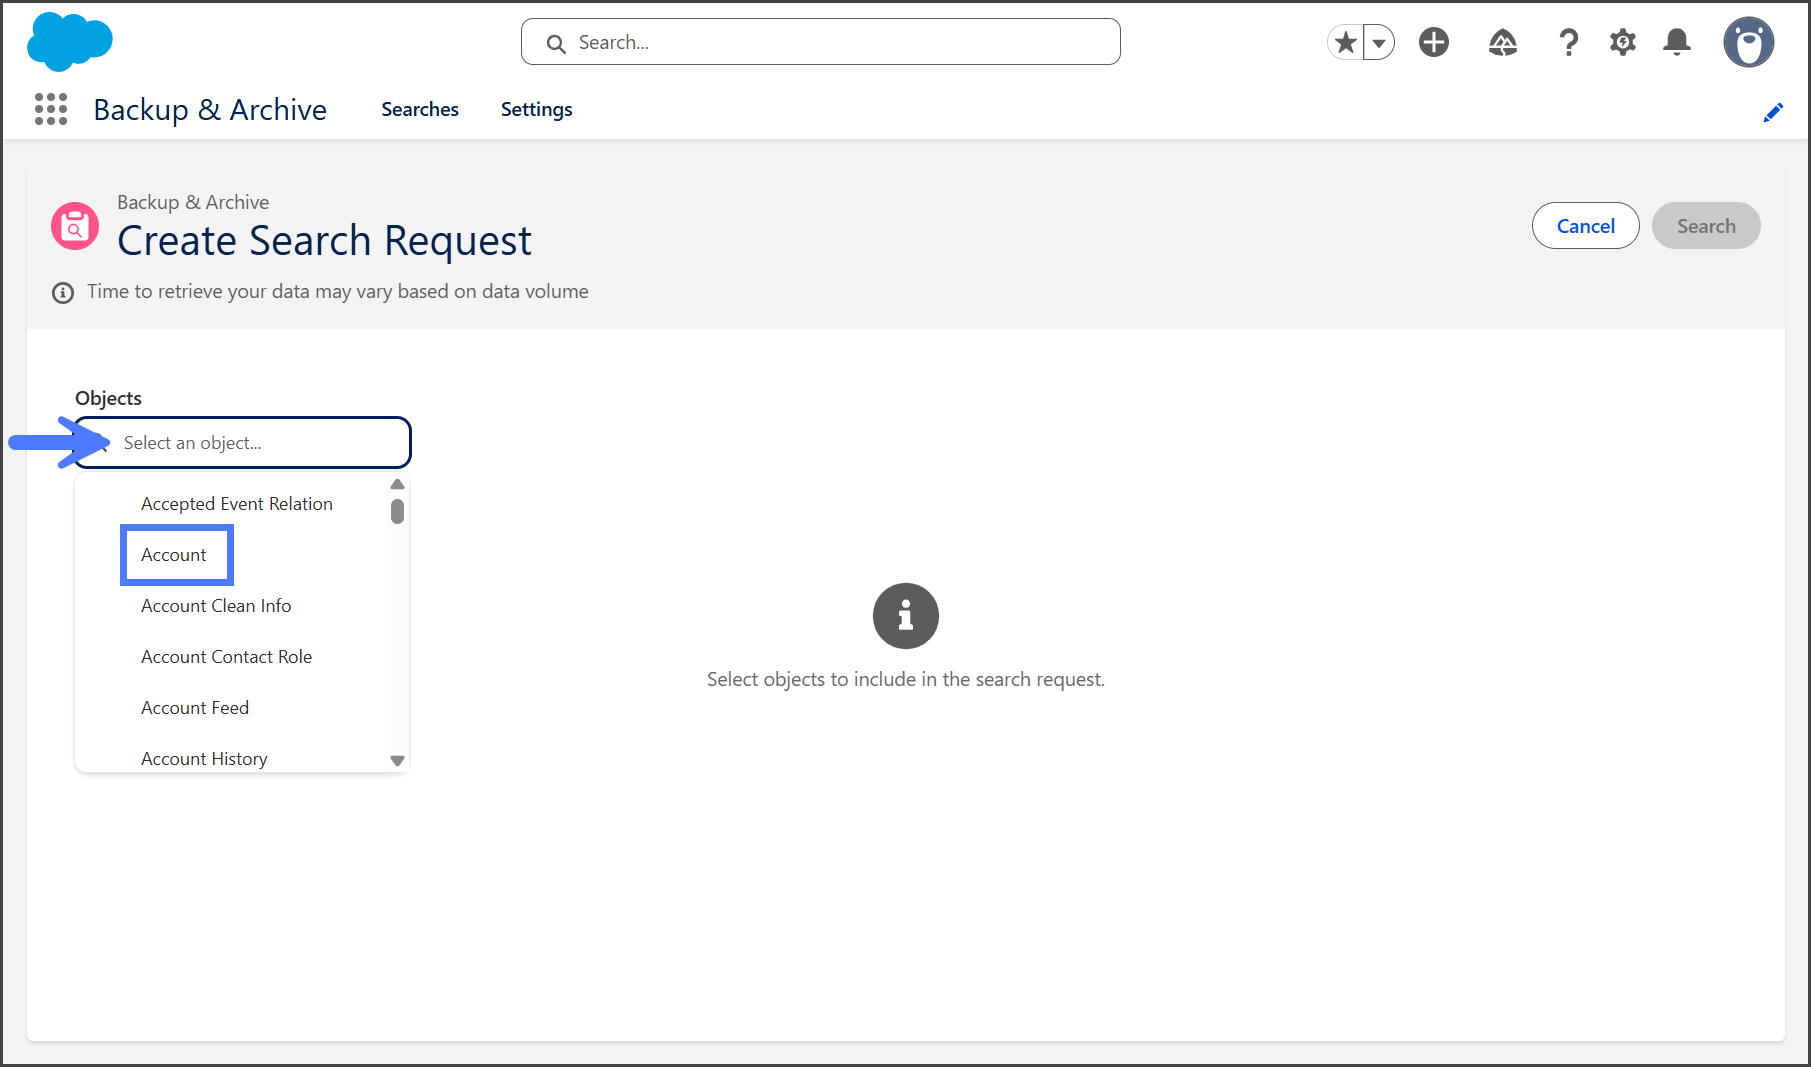
Task: Open the Searches tab
Action: (419, 109)
